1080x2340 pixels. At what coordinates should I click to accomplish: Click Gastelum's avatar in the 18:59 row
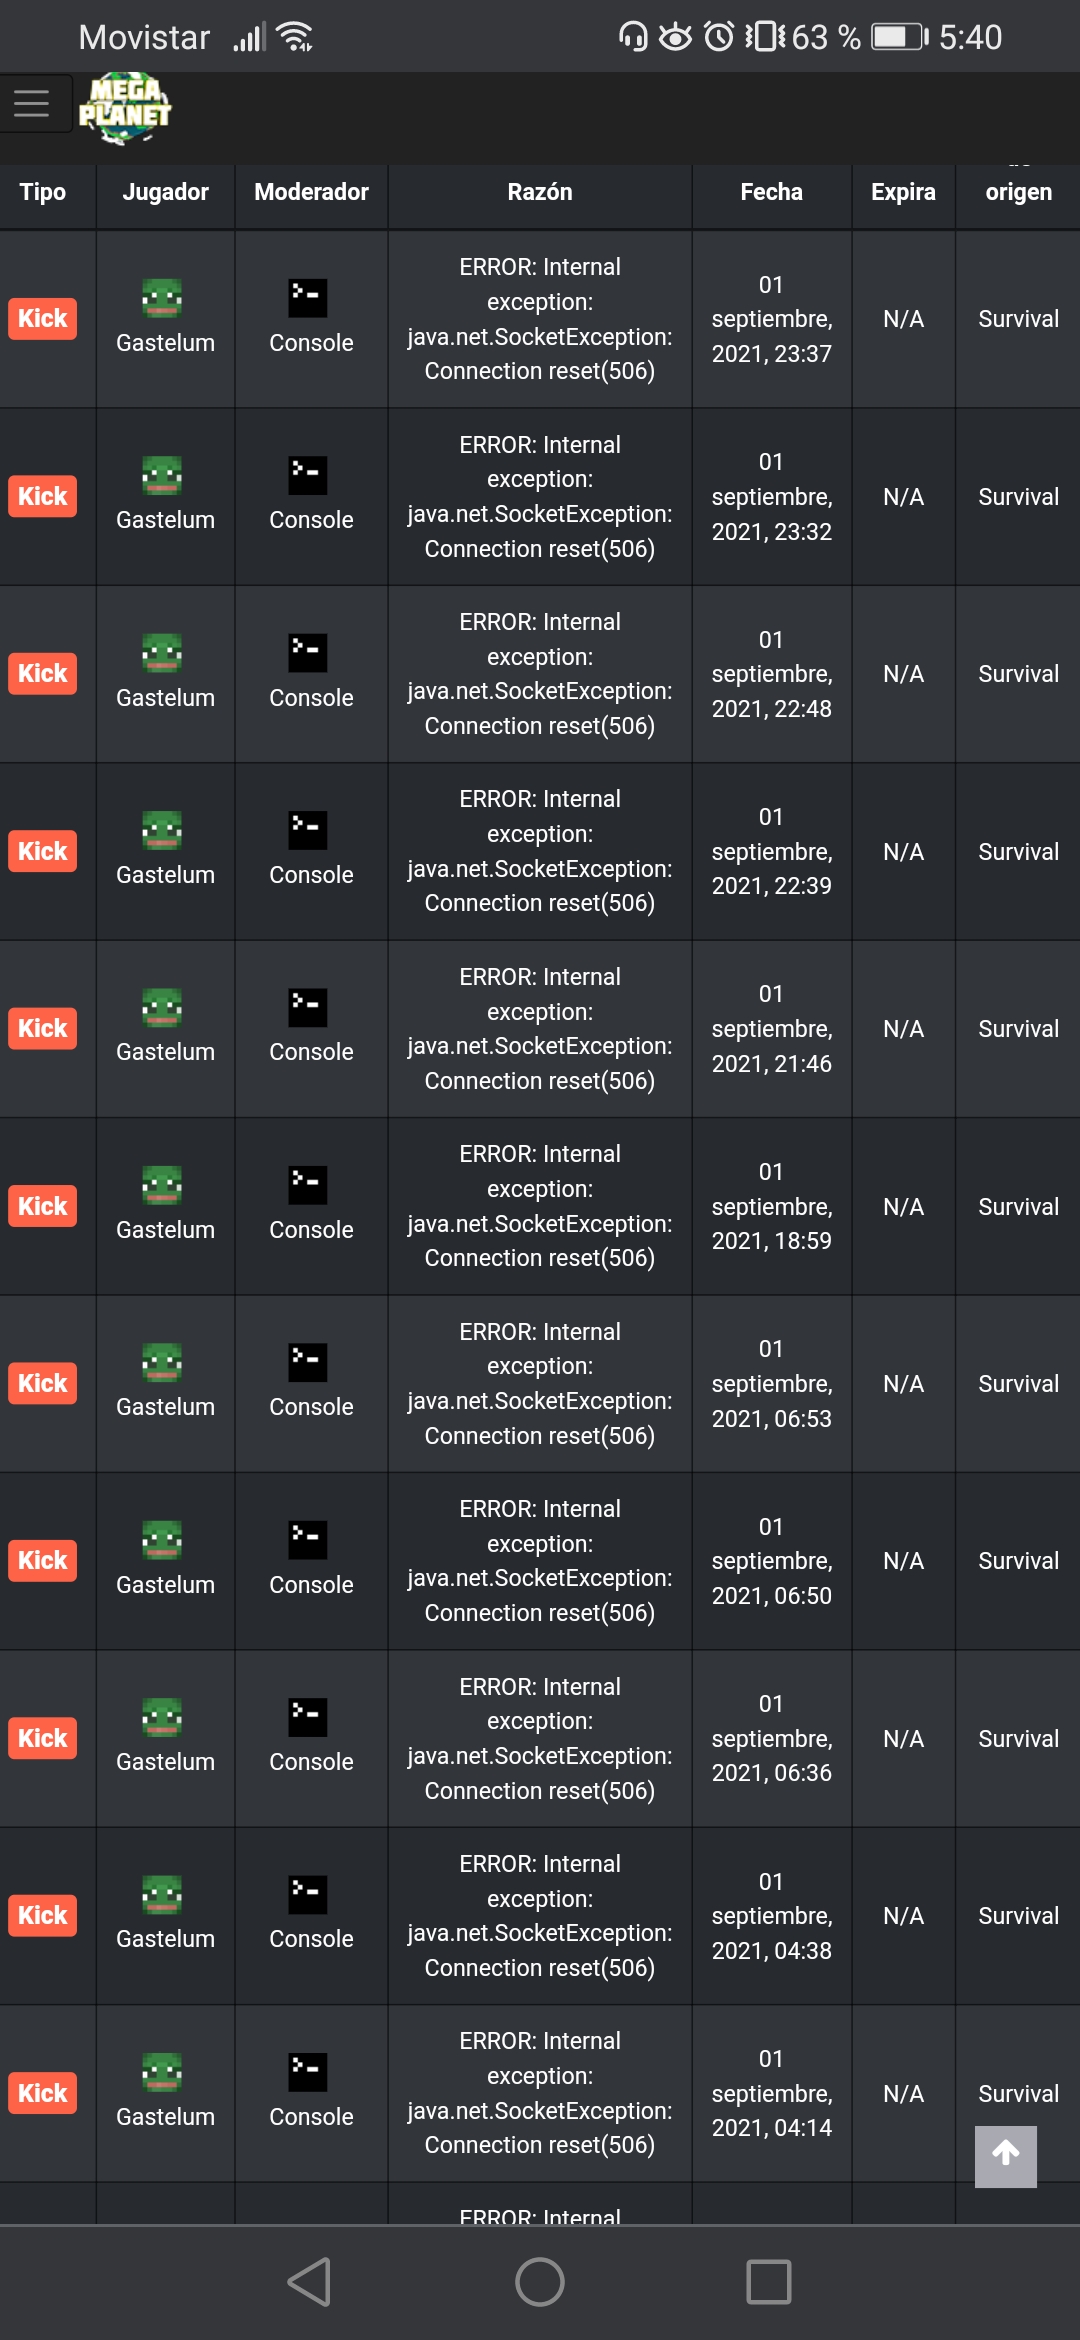pos(162,1185)
